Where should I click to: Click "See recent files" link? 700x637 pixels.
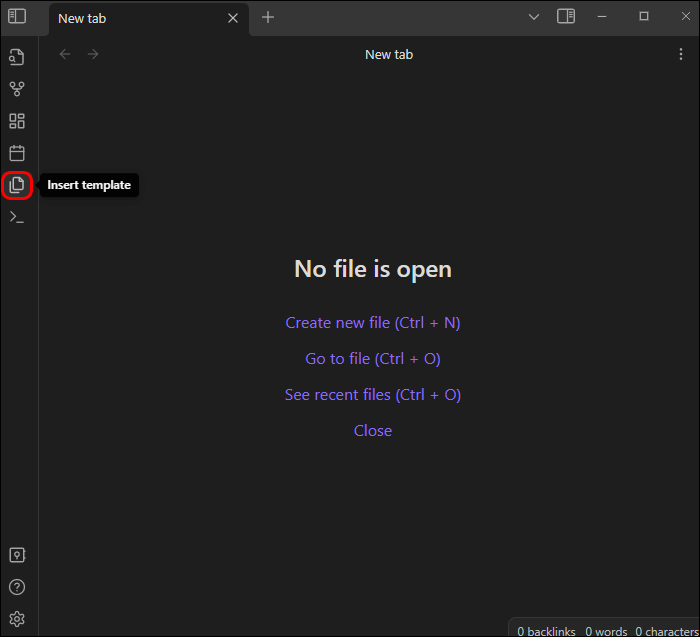click(372, 395)
